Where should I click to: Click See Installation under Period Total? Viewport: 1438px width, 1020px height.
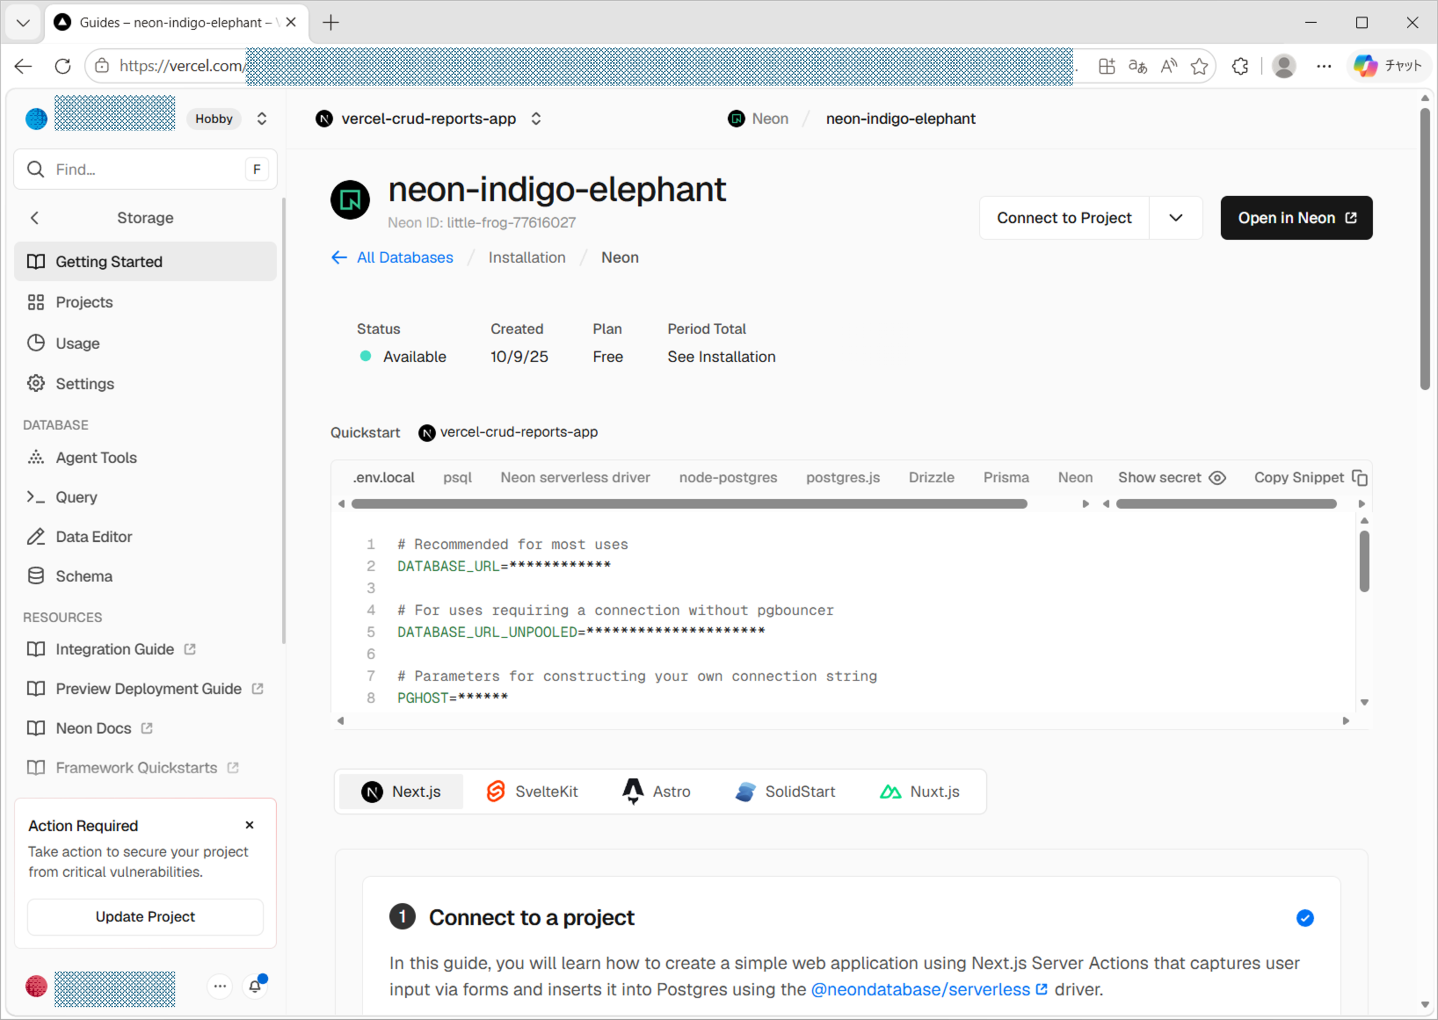tap(721, 356)
